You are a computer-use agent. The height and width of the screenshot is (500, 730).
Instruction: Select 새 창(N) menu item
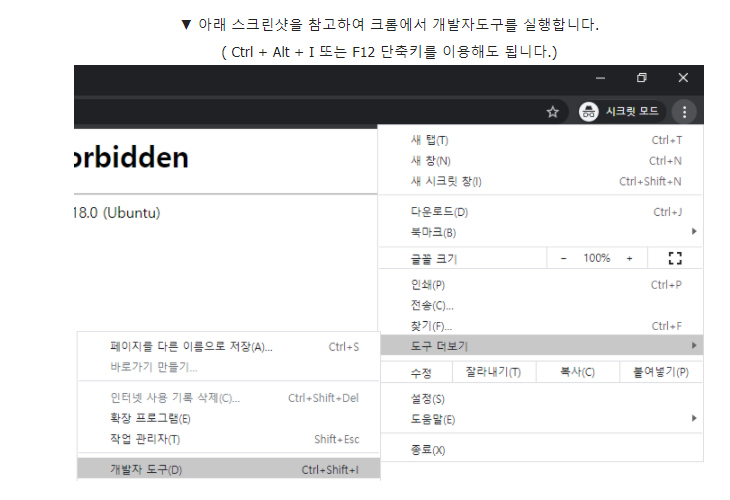[541, 161]
